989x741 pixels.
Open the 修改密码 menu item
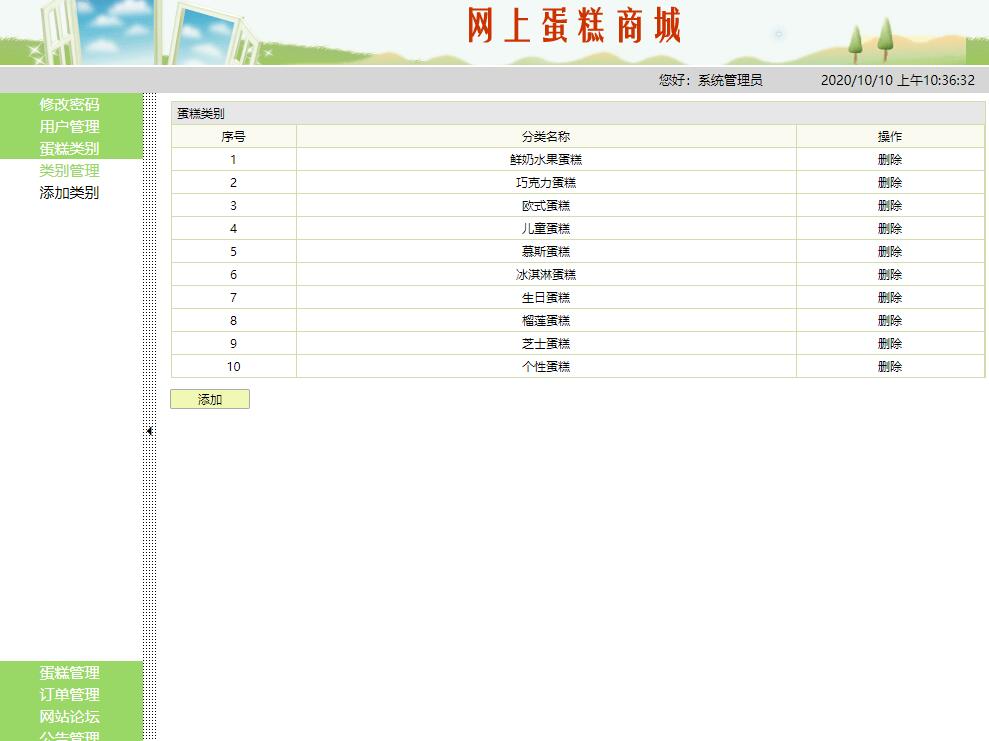pyautogui.click(x=67, y=105)
